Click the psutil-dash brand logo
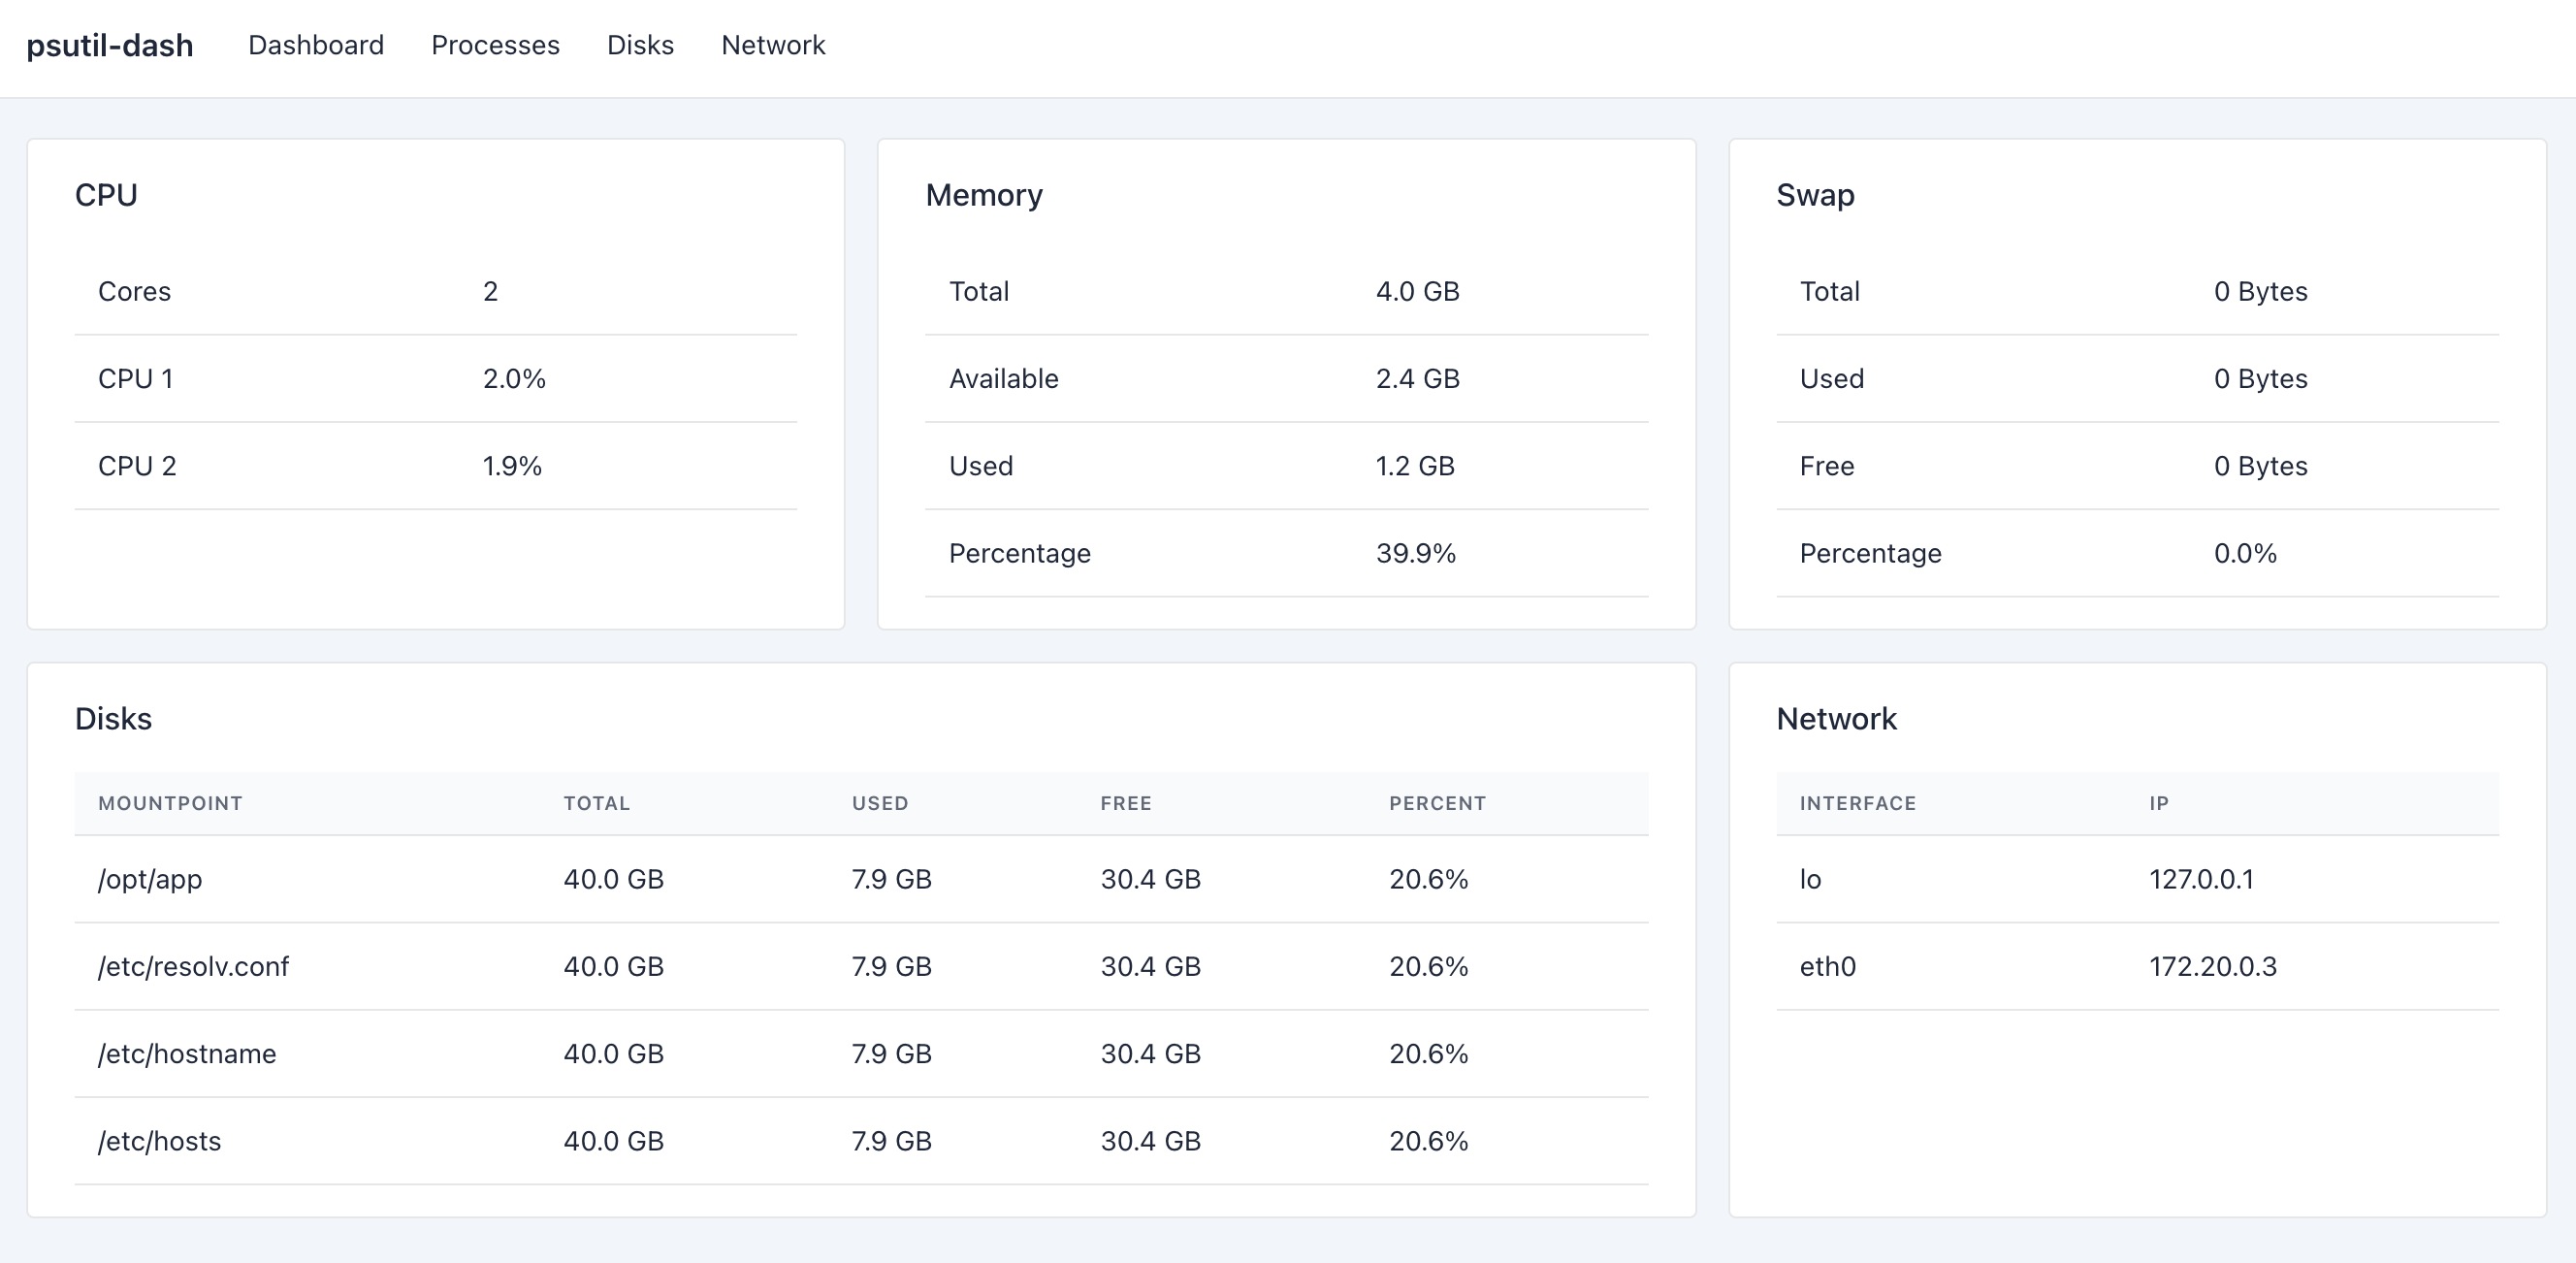2576x1263 pixels. pos(110,46)
